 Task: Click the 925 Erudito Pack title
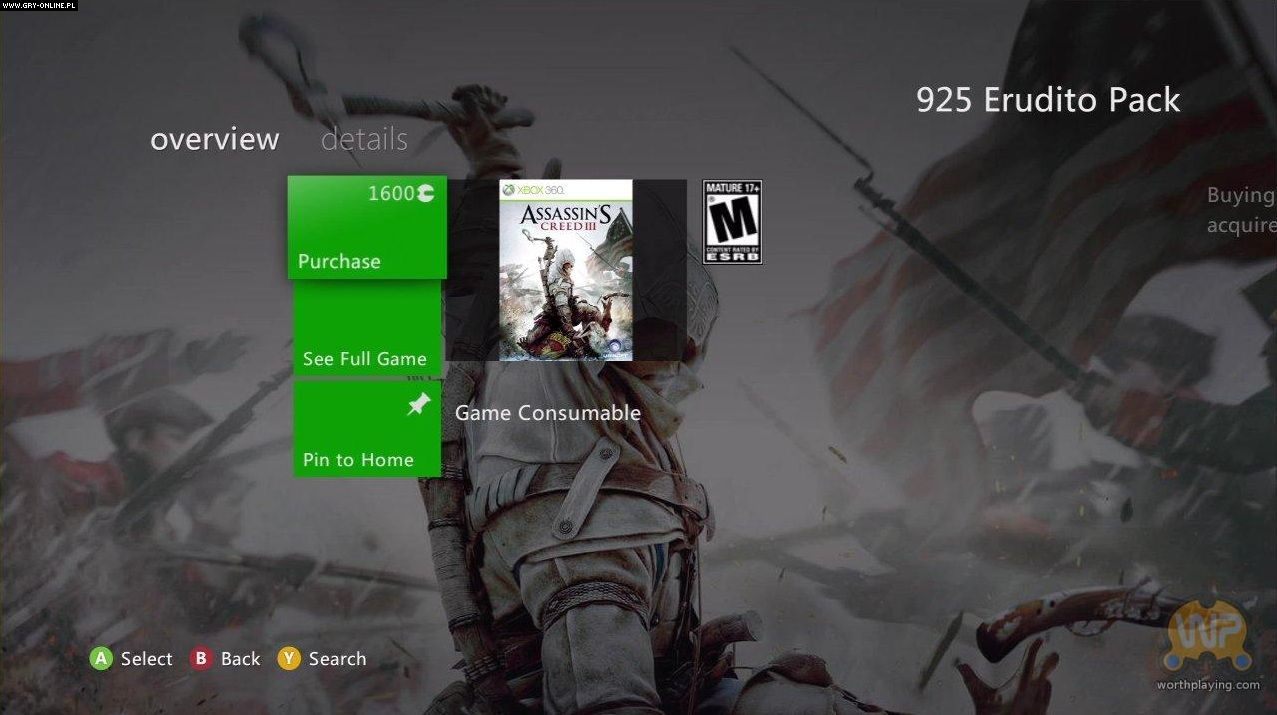pos(1048,100)
